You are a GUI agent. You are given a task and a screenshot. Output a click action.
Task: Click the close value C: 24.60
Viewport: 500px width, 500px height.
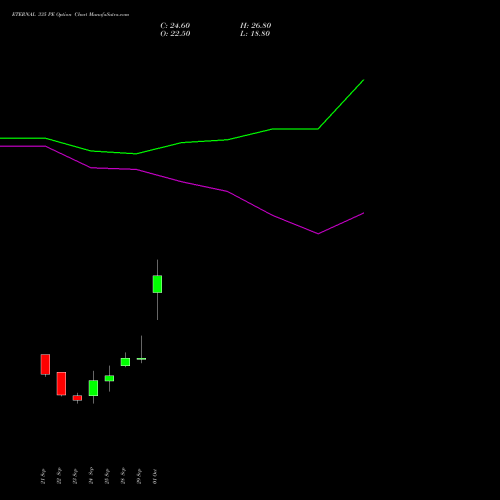click(x=175, y=26)
